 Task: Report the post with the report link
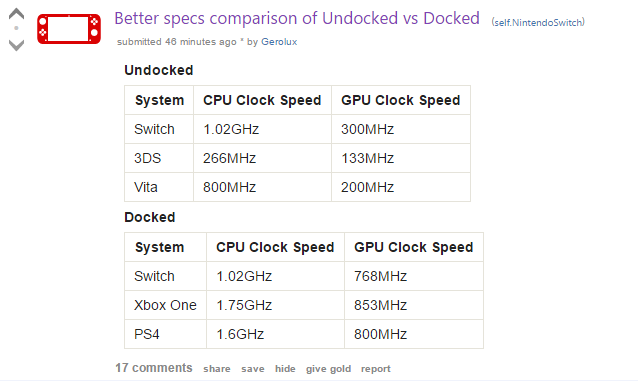pyautogui.click(x=376, y=369)
